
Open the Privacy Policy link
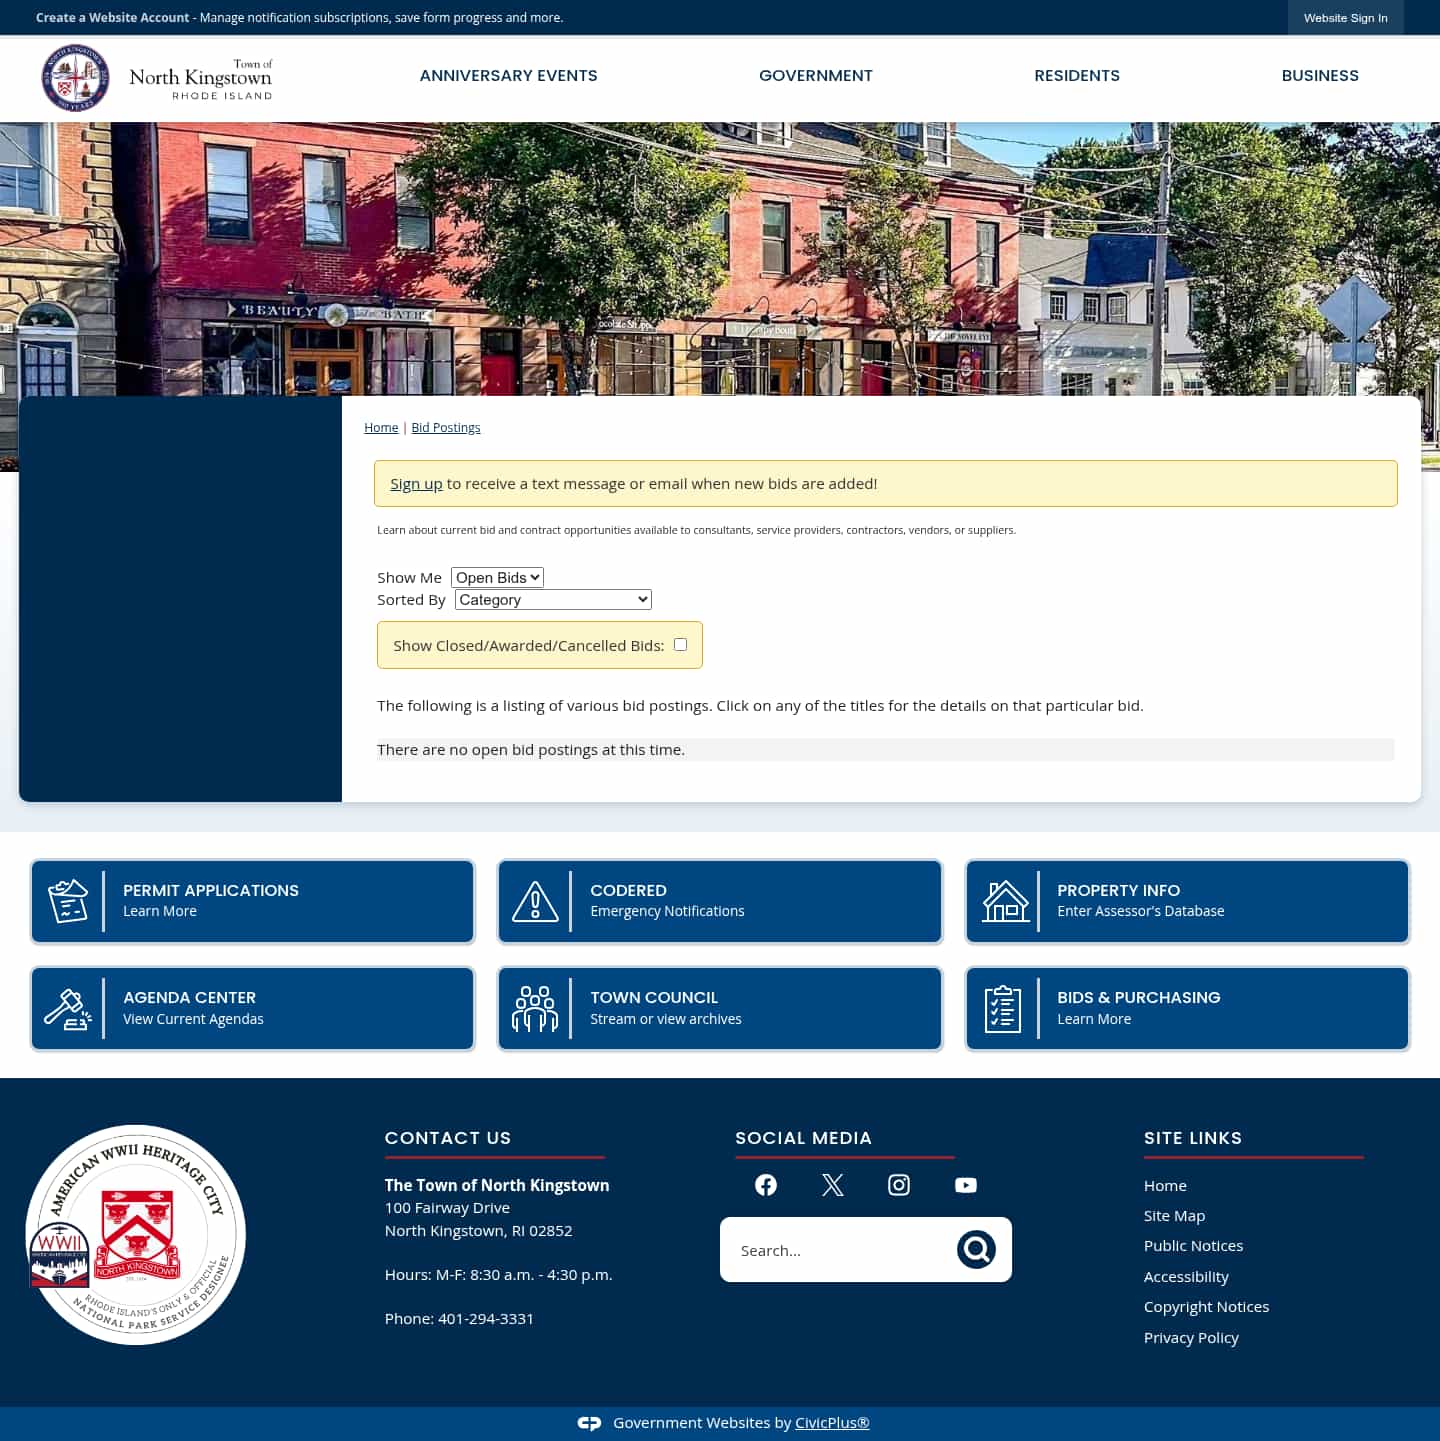tap(1191, 1338)
